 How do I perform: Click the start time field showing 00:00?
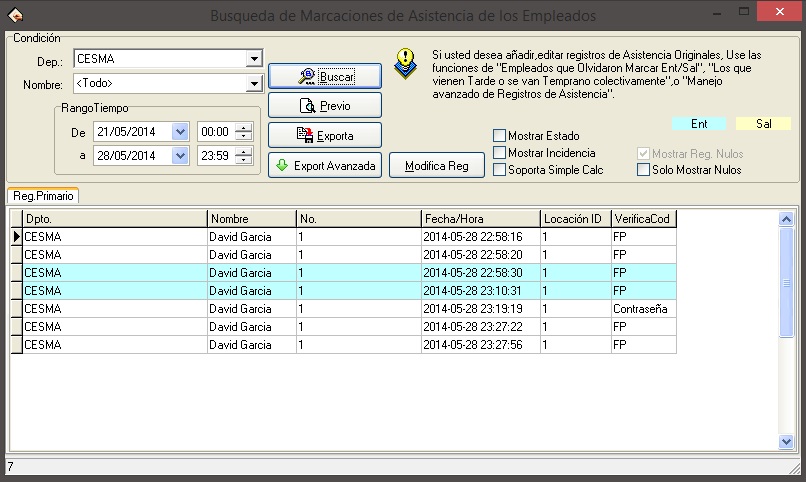click(x=216, y=132)
